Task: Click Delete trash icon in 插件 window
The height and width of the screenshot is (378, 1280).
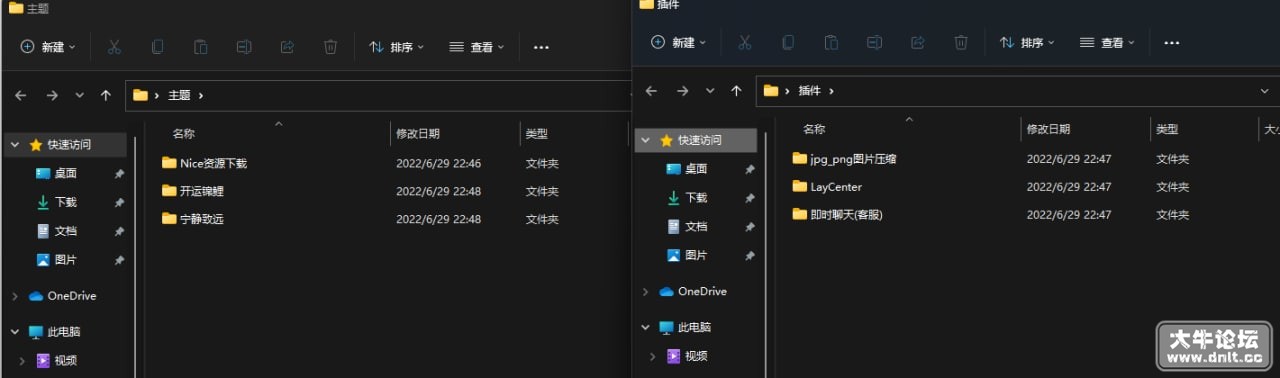Action: pyautogui.click(x=961, y=42)
